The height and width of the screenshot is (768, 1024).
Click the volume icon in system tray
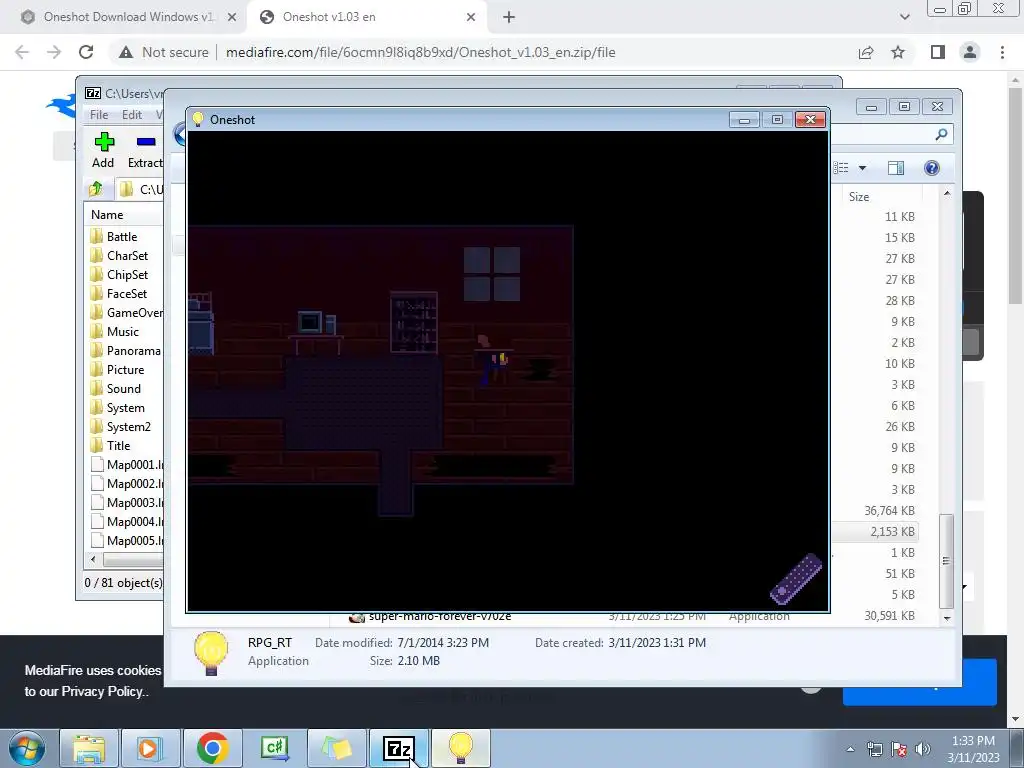coord(922,749)
